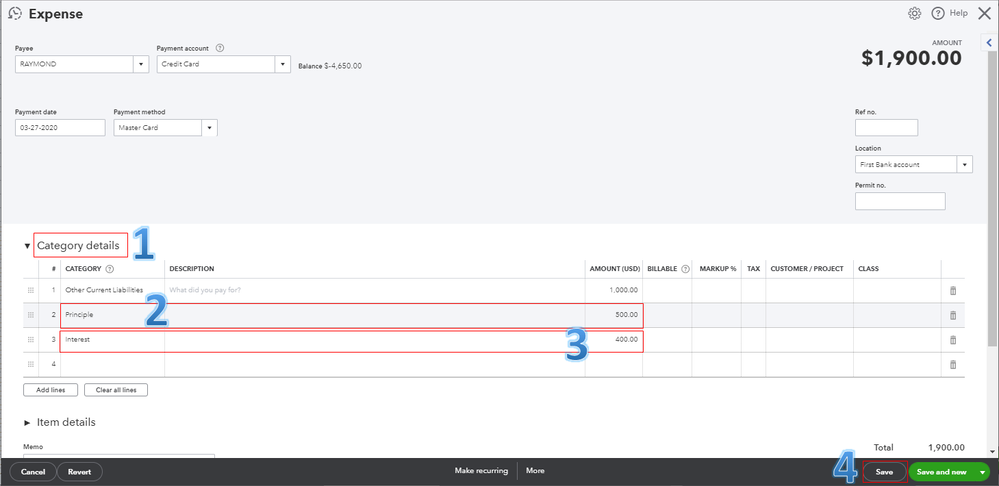
Task: Open the Save and new dropdown arrow
Action: [x=982, y=472]
